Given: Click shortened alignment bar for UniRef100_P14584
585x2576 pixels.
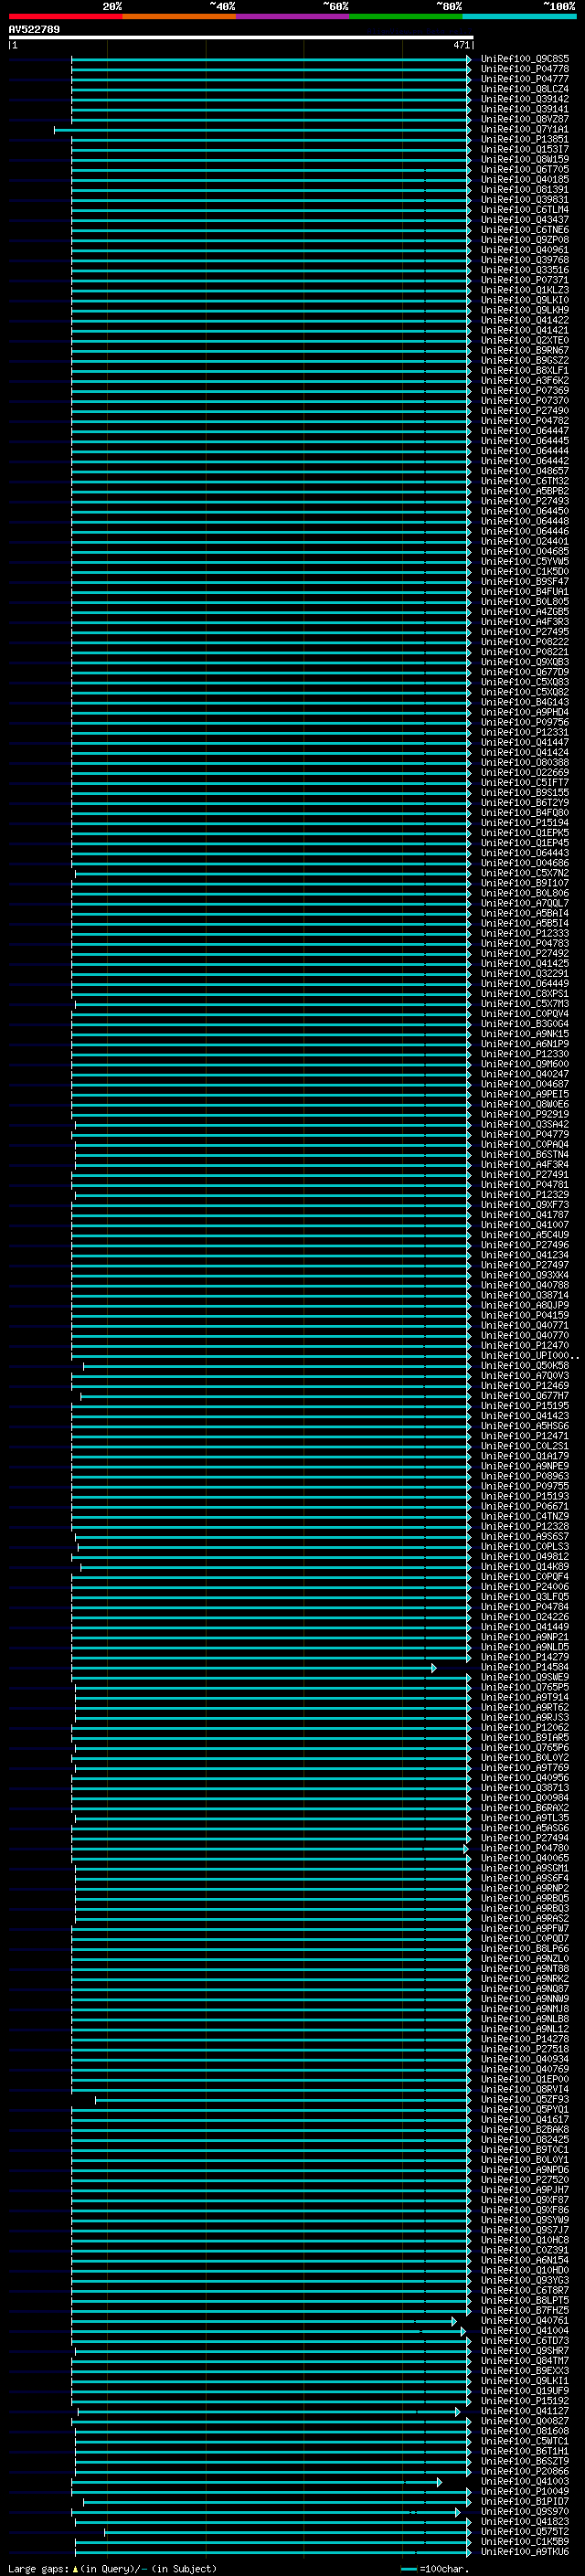Looking at the screenshot, I should (x=254, y=1668).
